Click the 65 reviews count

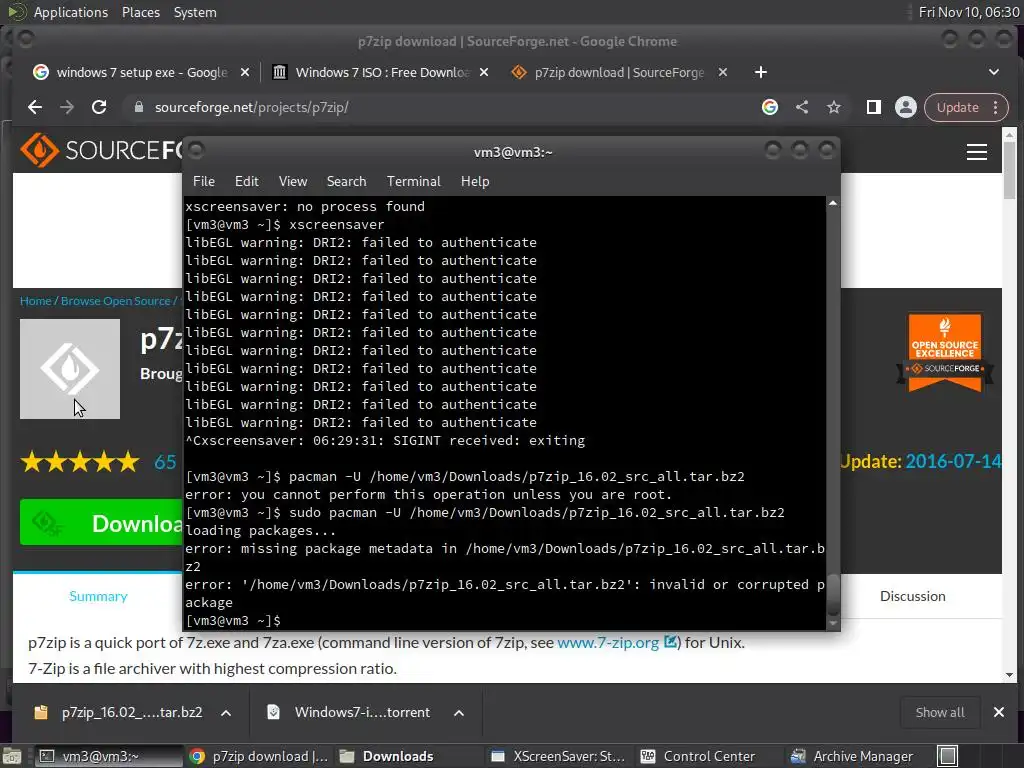tap(165, 462)
